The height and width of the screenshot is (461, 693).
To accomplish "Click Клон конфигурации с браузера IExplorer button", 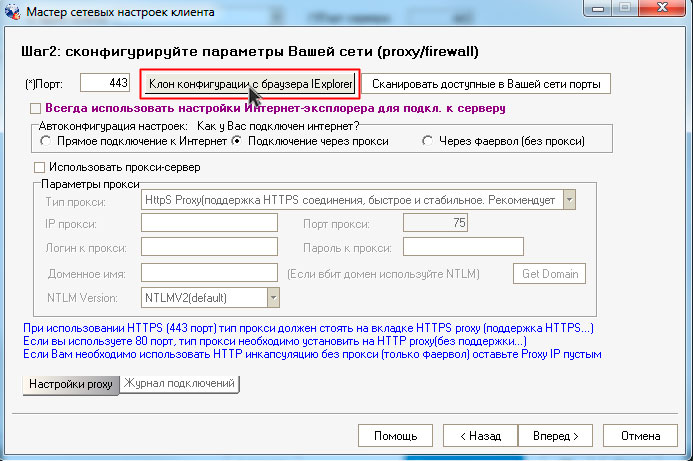I will click(250, 84).
